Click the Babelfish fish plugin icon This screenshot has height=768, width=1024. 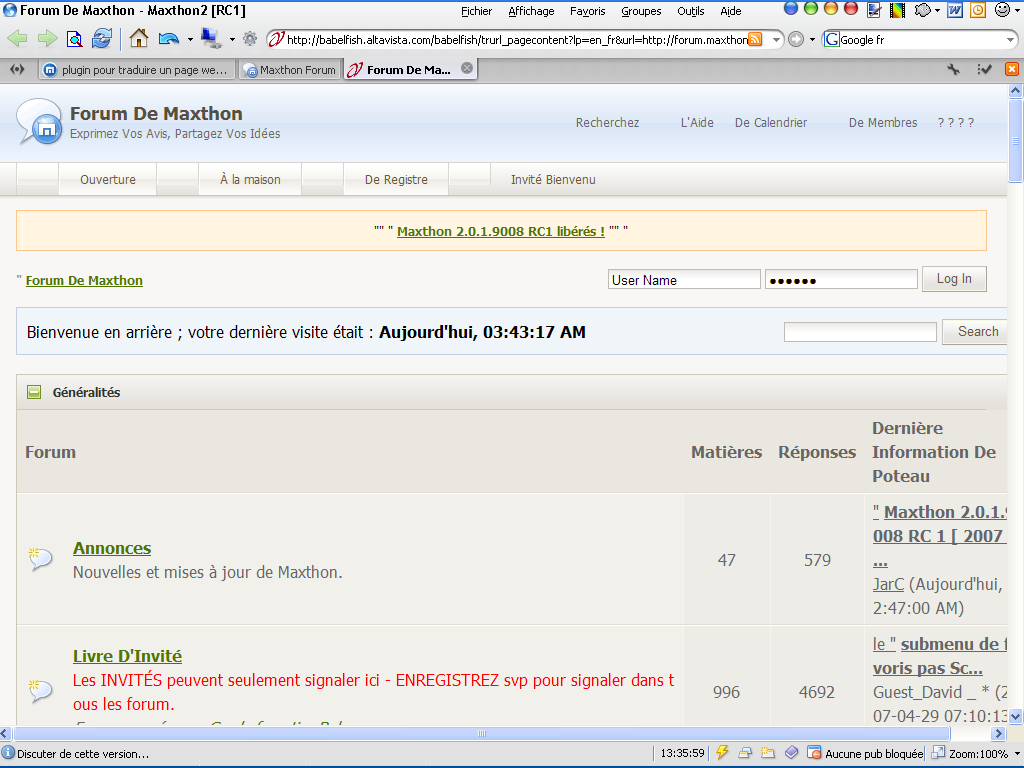(x=923, y=10)
